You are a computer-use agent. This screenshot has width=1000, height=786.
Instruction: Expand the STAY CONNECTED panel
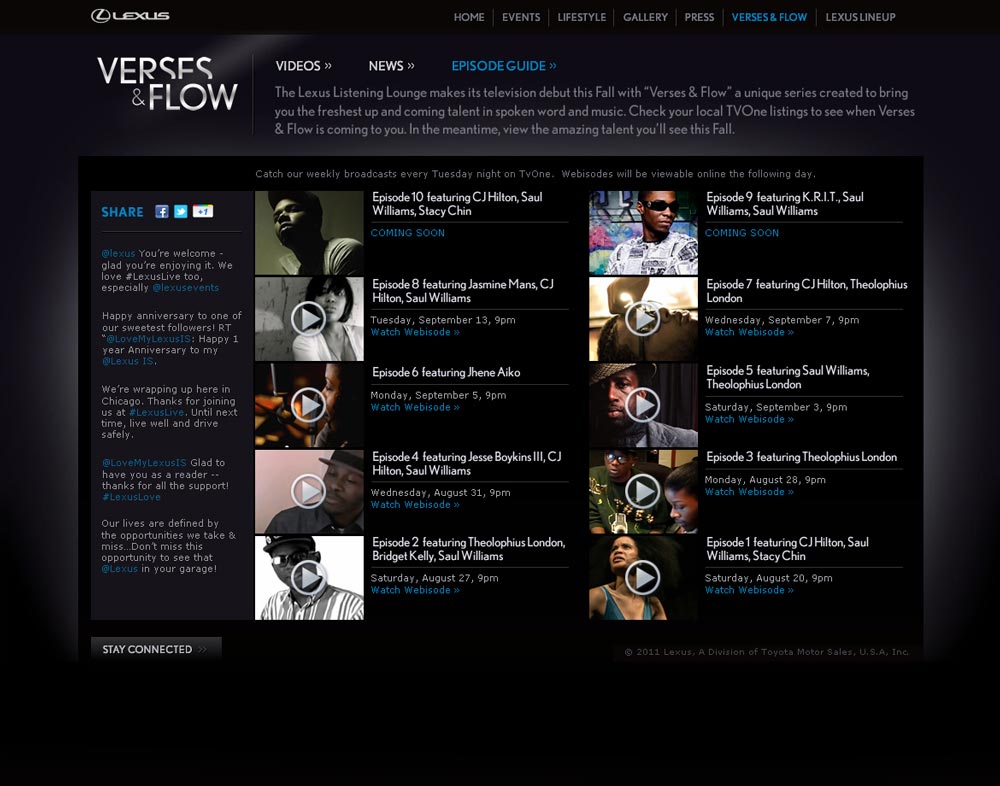(x=156, y=649)
